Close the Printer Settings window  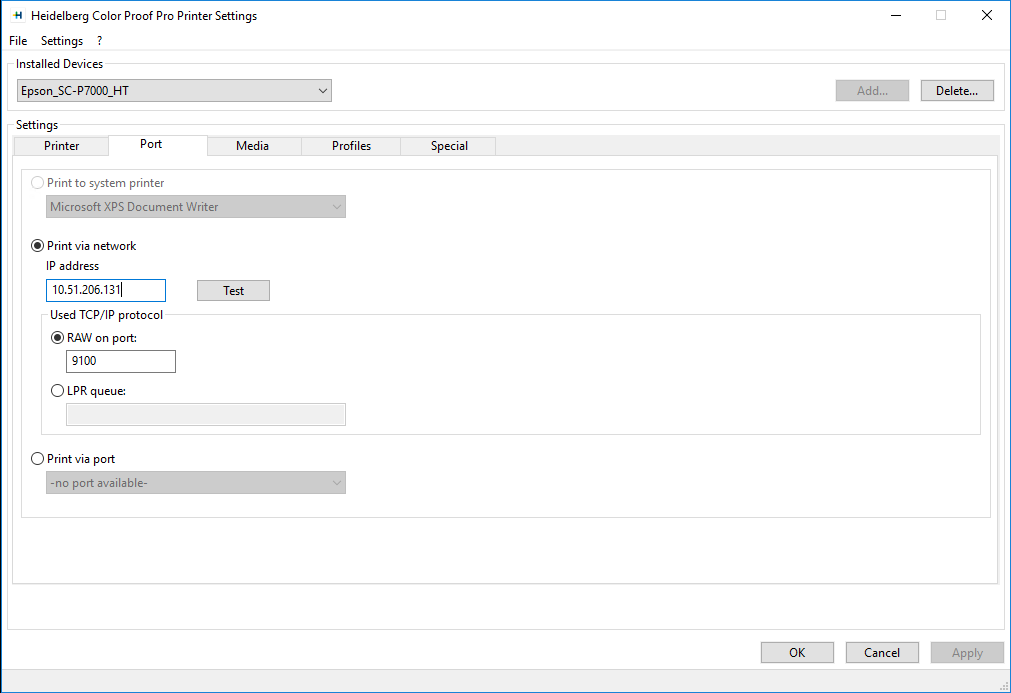point(986,15)
